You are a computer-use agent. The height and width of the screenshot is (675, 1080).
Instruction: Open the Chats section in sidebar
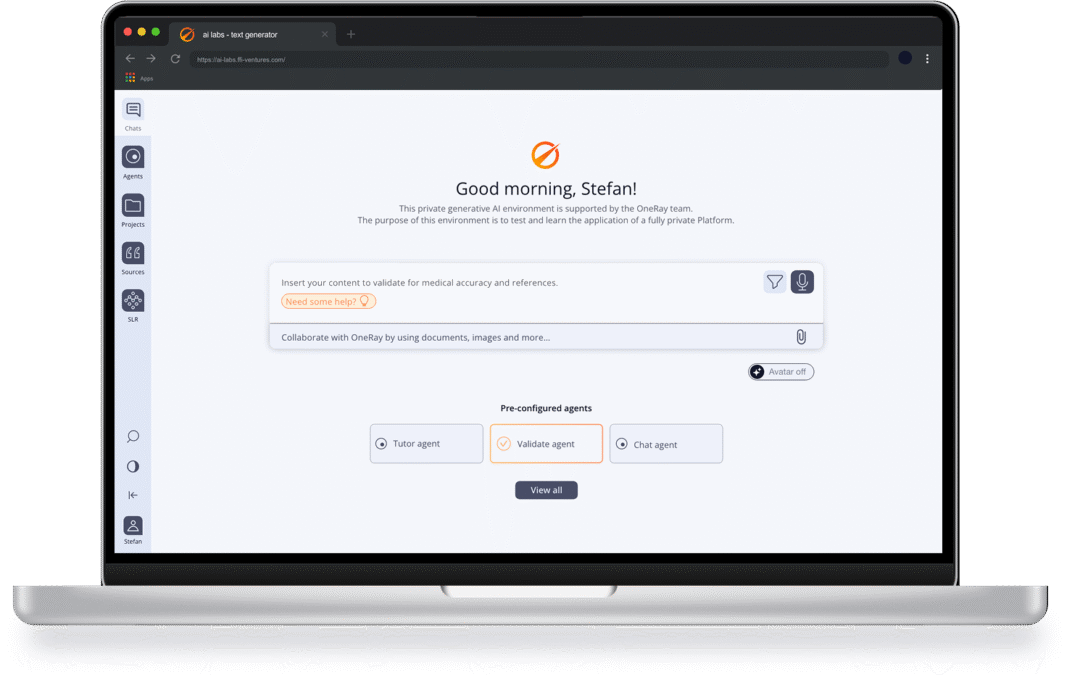pyautogui.click(x=133, y=111)
